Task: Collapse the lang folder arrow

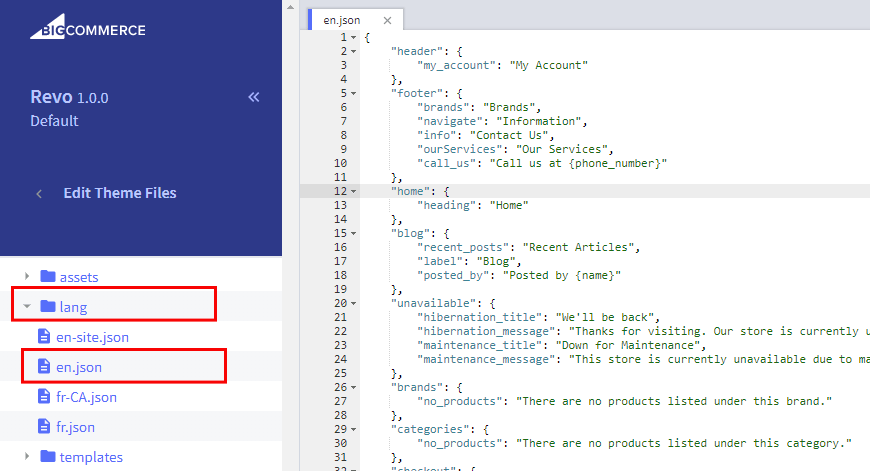Action: click(26, 307)
